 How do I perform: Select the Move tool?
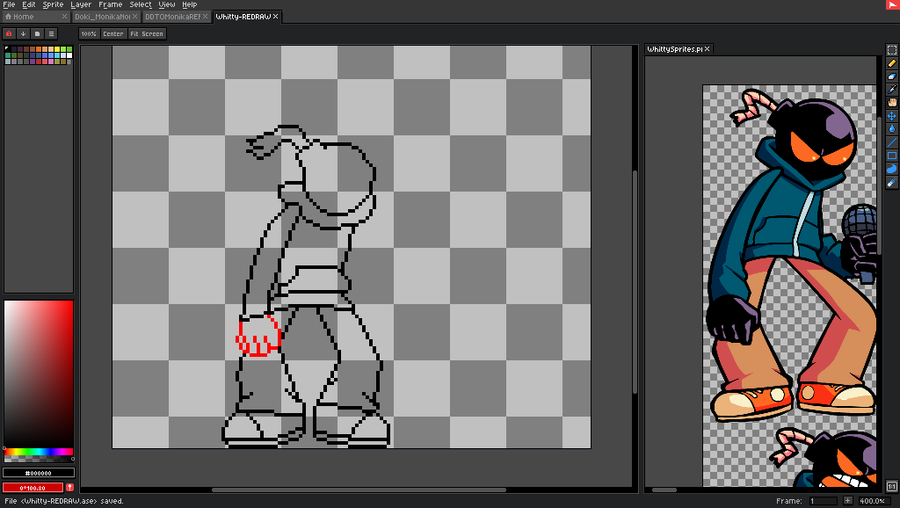(891, 116)
